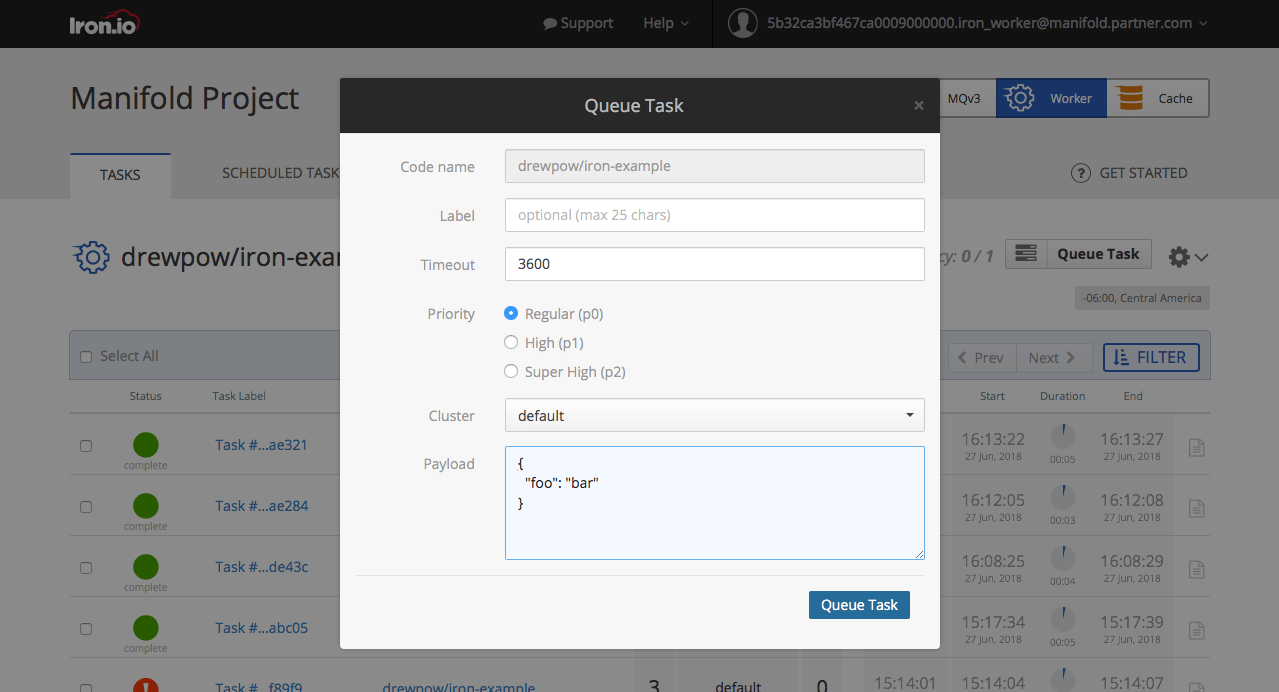This screenshot has height=692, width=1279.
Task: Submit with the blue Queue Task button
Action: [859, 605]
